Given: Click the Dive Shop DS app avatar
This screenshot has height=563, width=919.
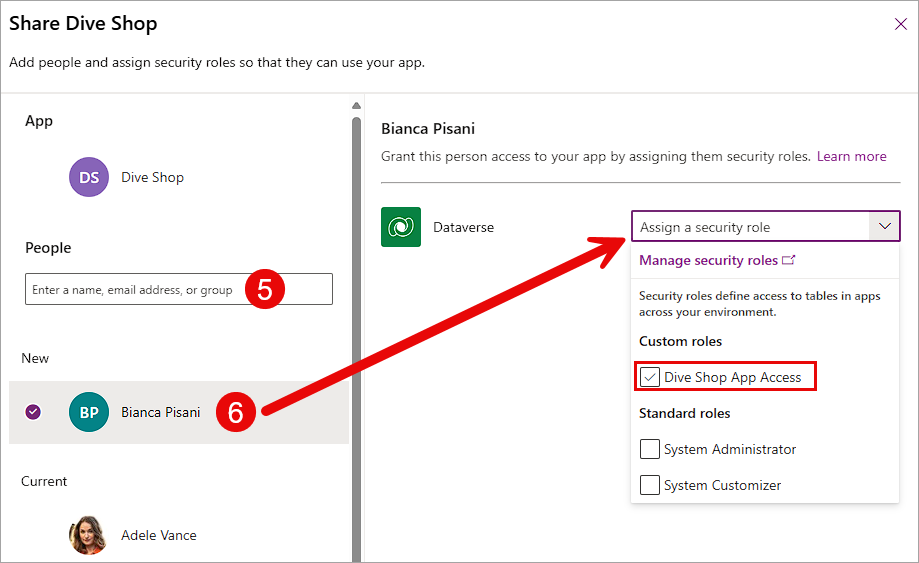Looking at the screenshot, I should 89,177.
